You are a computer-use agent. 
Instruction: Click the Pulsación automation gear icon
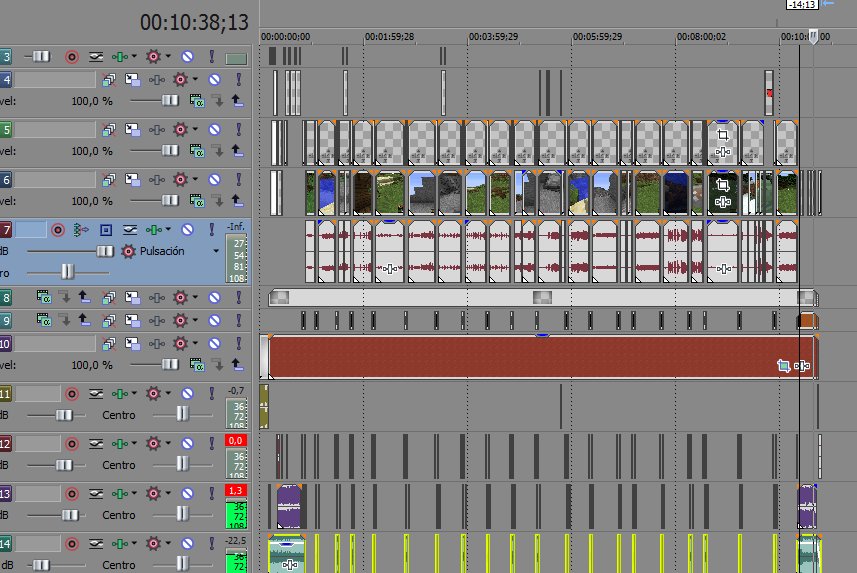[x=128, y=252]
